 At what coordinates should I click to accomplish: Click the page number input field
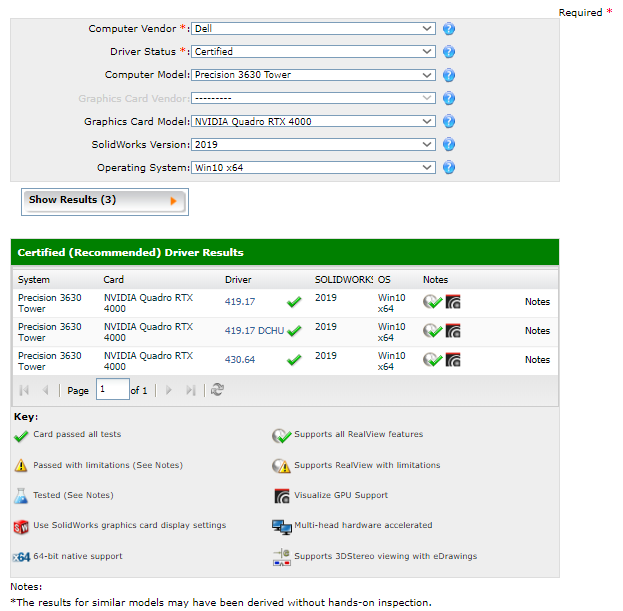coord(112,390)
